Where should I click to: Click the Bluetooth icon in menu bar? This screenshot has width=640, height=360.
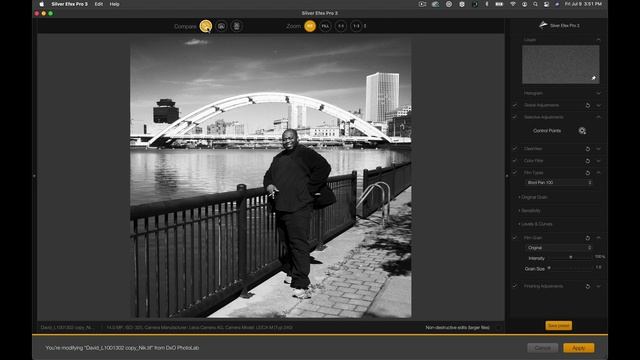tap(487, 4)
